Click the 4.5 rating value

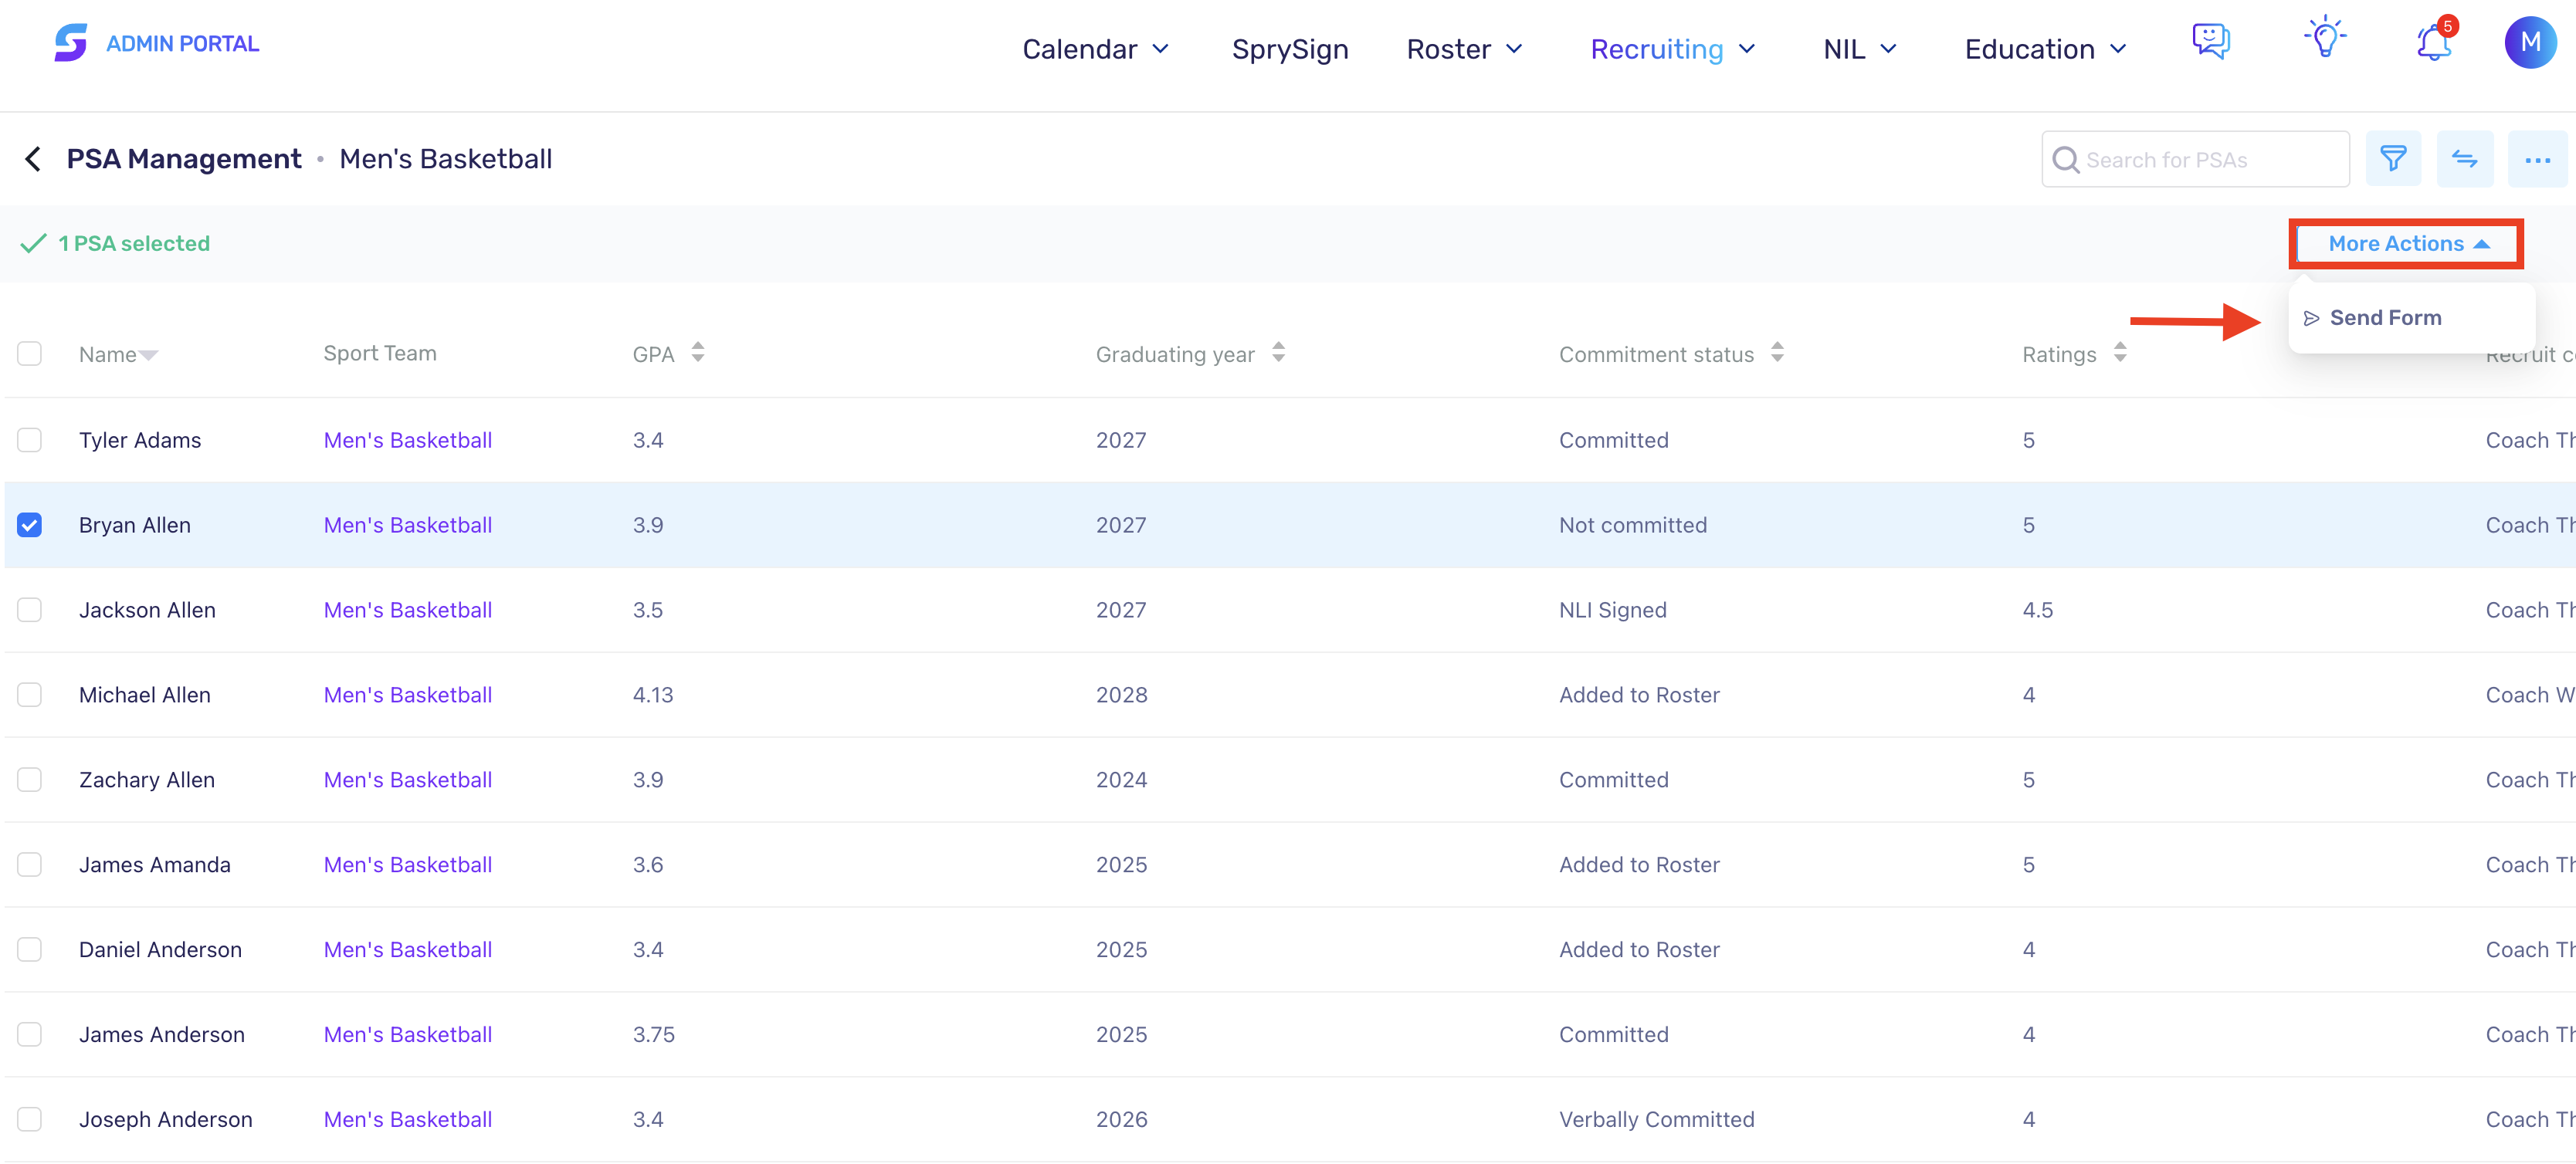[x=2038, y=610]
